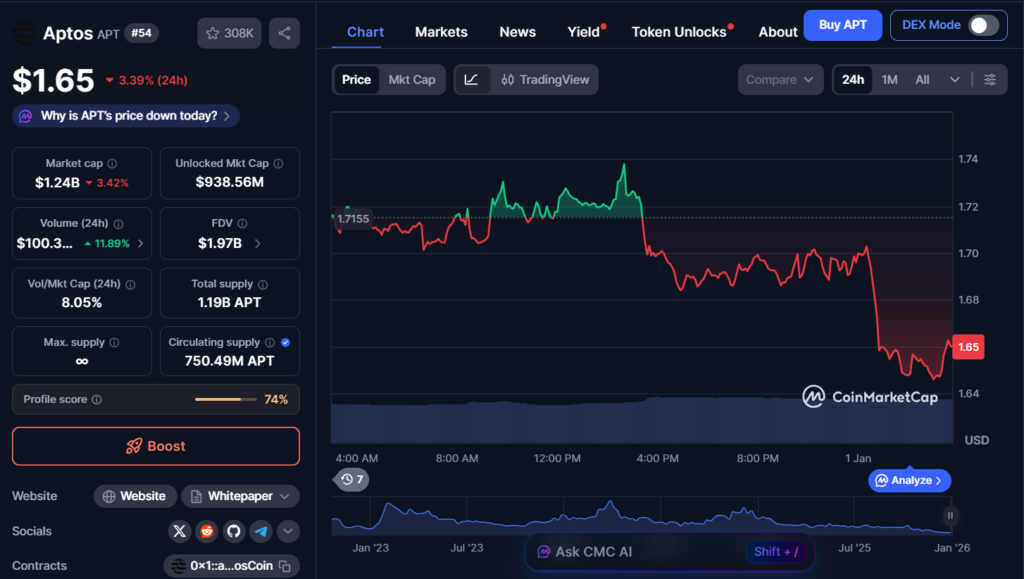The image size is (1024, 579).
Task: Click the orange Boost button
Action: pyautogui.click(x=156, y=446)
